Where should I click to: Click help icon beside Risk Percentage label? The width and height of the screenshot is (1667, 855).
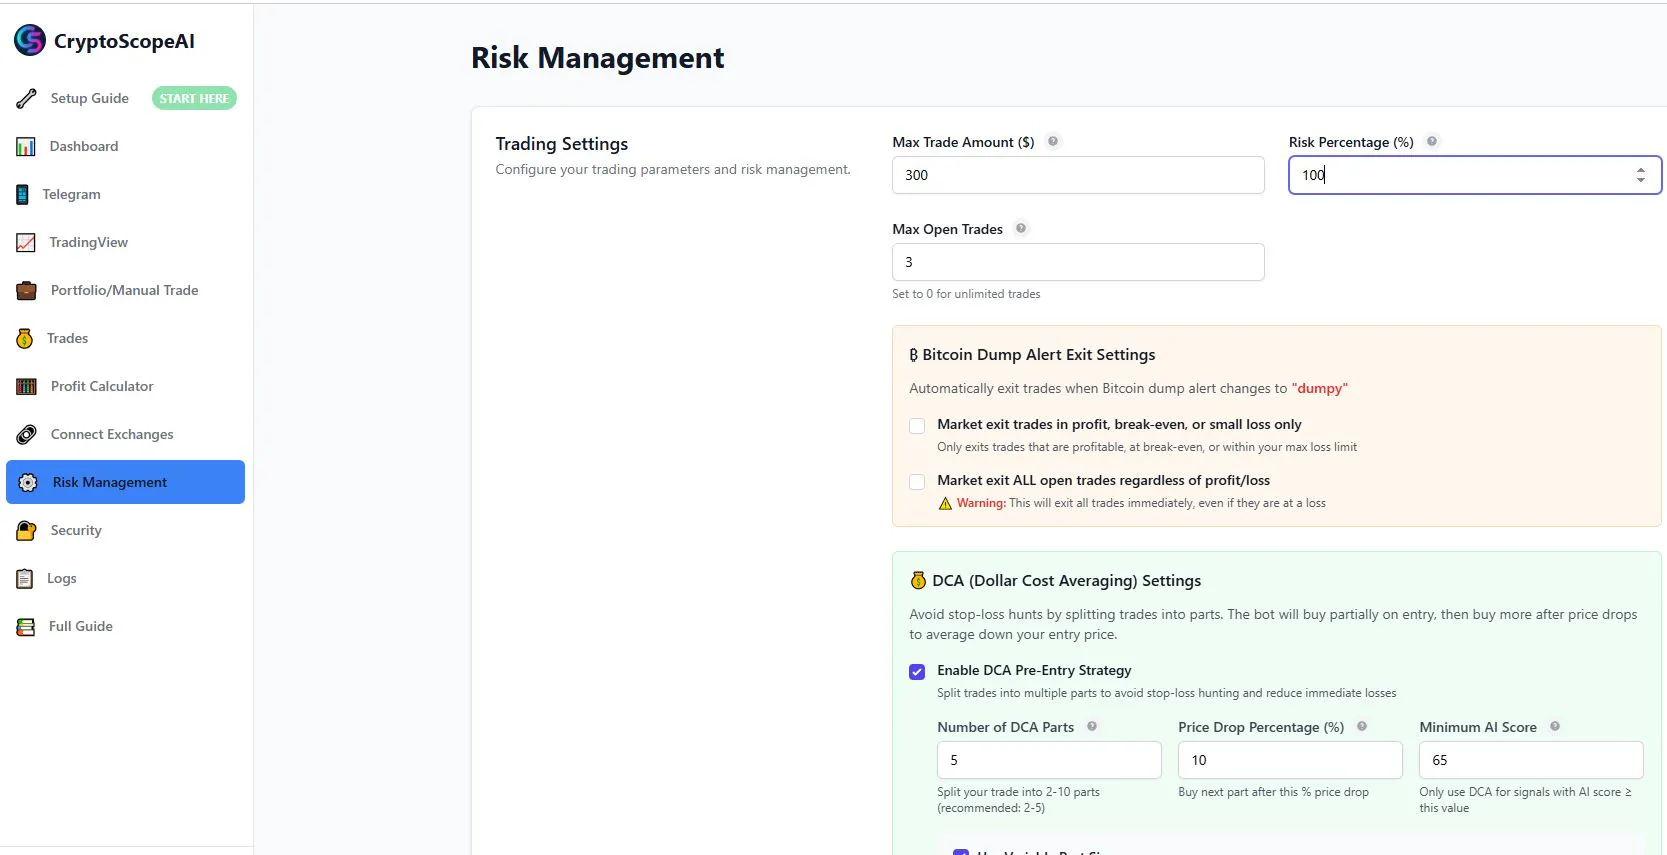pos(1432,141)
